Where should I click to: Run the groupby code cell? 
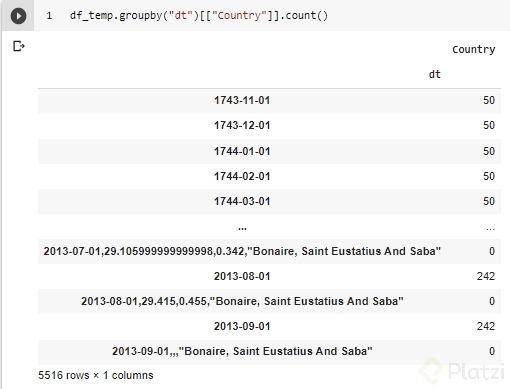(x=18, y=16)
